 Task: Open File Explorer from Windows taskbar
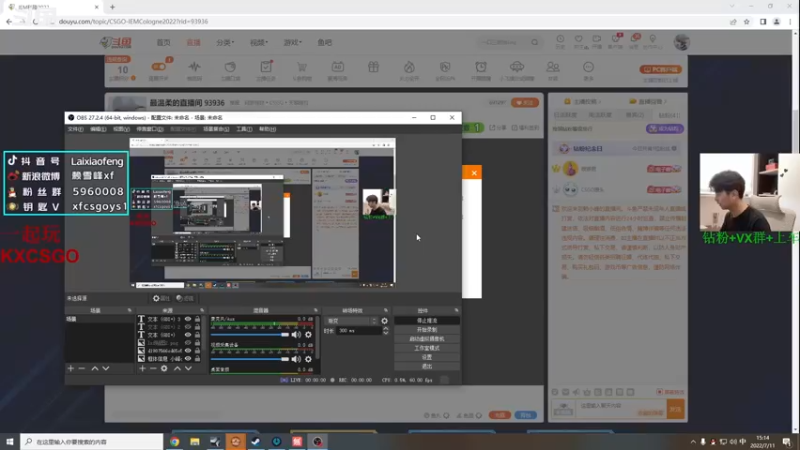click(195, 441)
